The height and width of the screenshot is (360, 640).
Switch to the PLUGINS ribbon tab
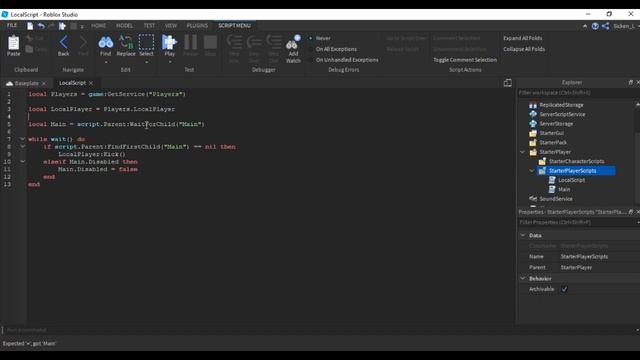tap(197, 25)
